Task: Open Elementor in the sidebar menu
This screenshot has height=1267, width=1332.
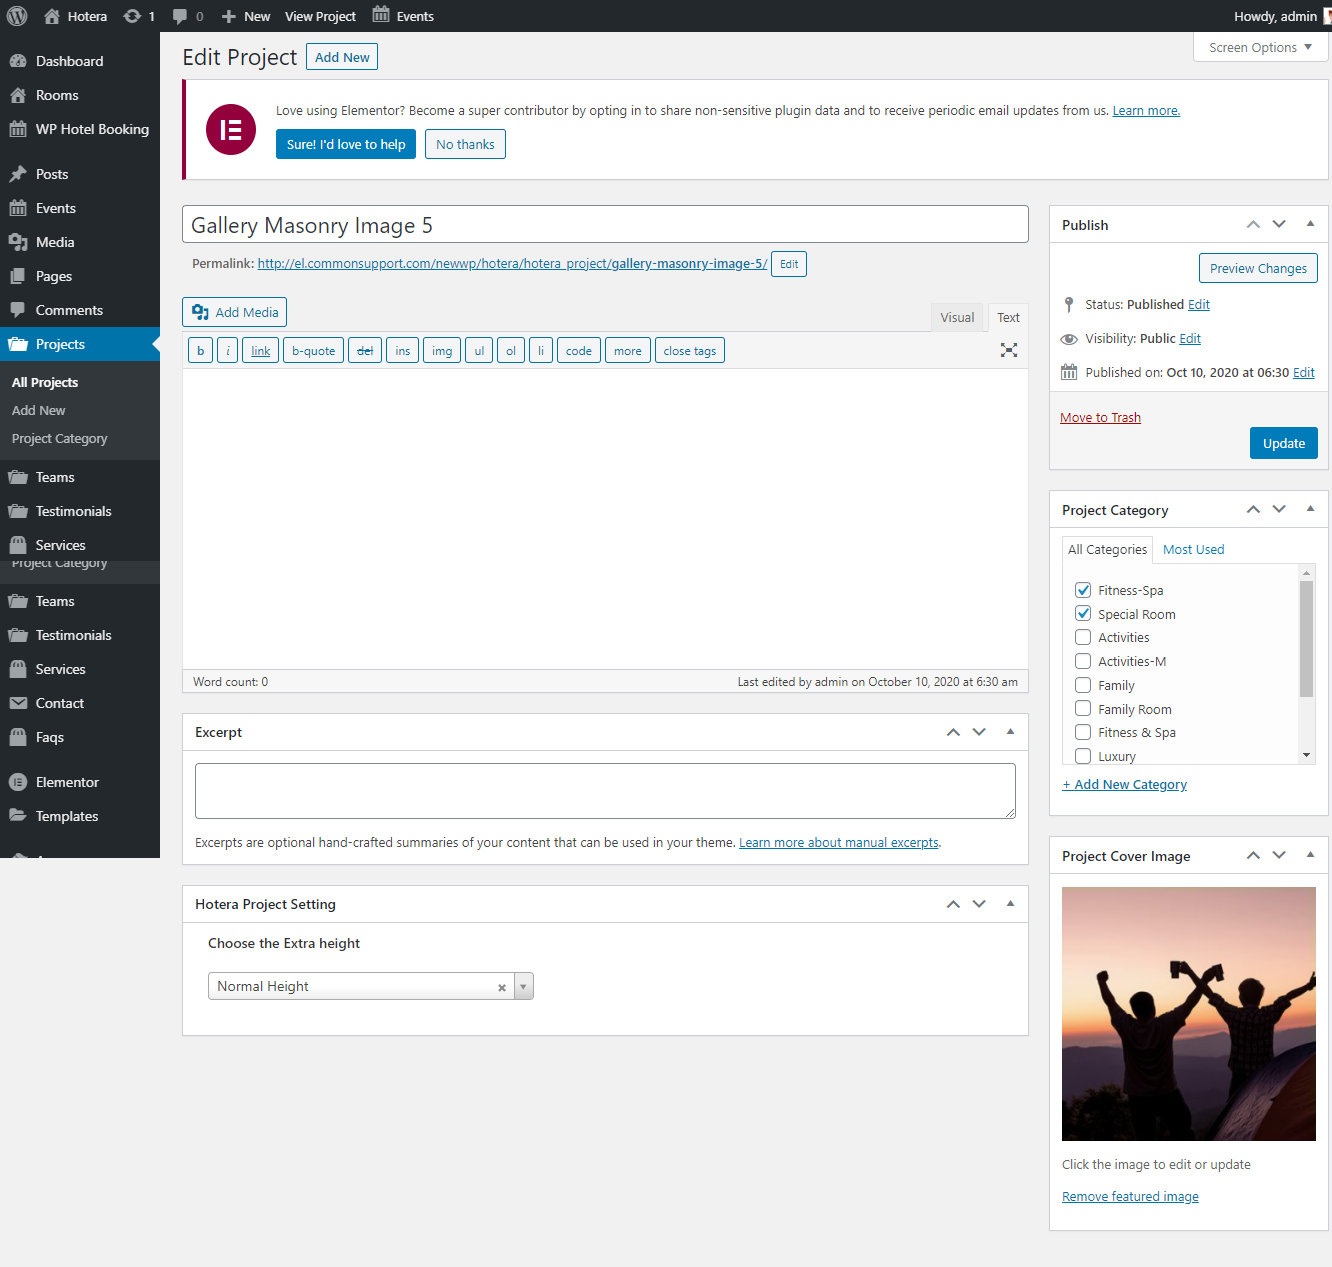Action: tap(67, 782)
